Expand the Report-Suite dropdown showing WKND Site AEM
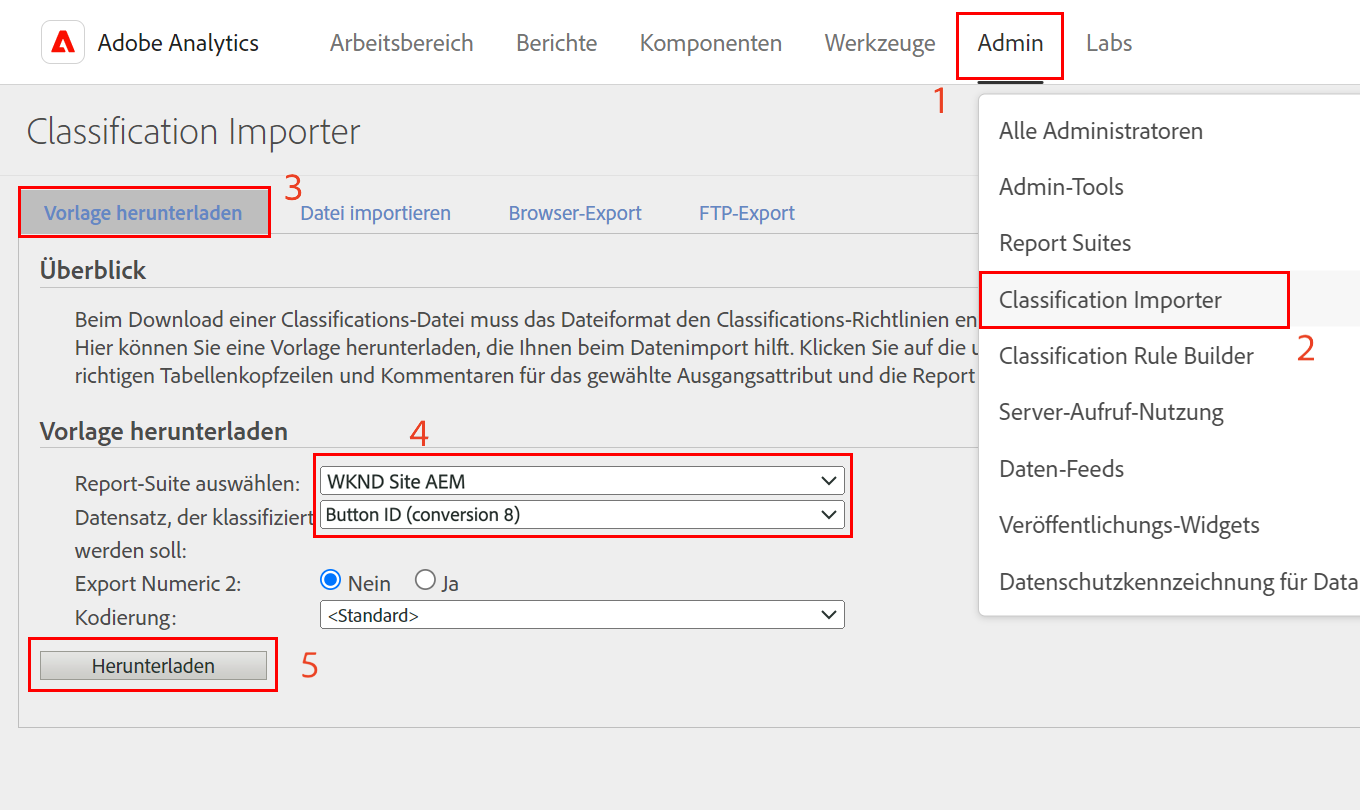The width and height of the screenshot is (1360, 810). coord(582,481)
